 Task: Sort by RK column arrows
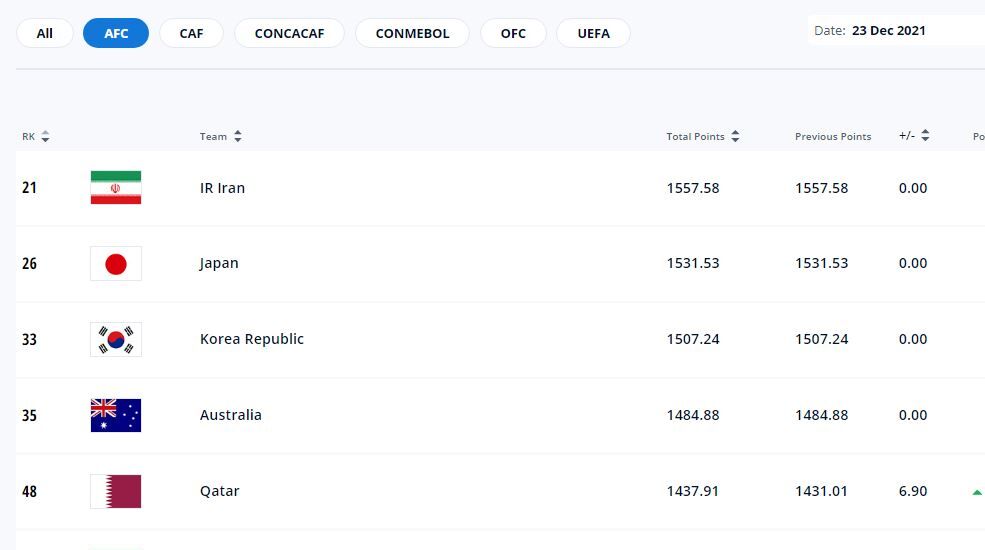click(x=45, y=137)
